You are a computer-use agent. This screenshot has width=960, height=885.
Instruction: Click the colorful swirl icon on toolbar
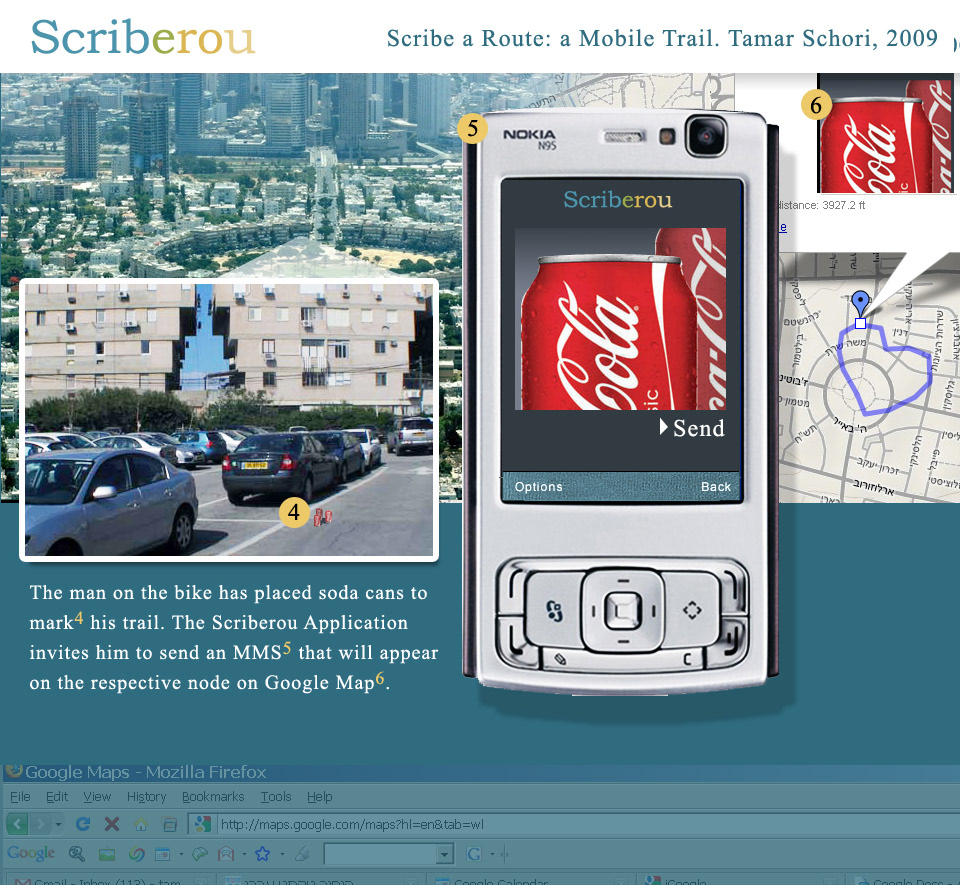136,854
